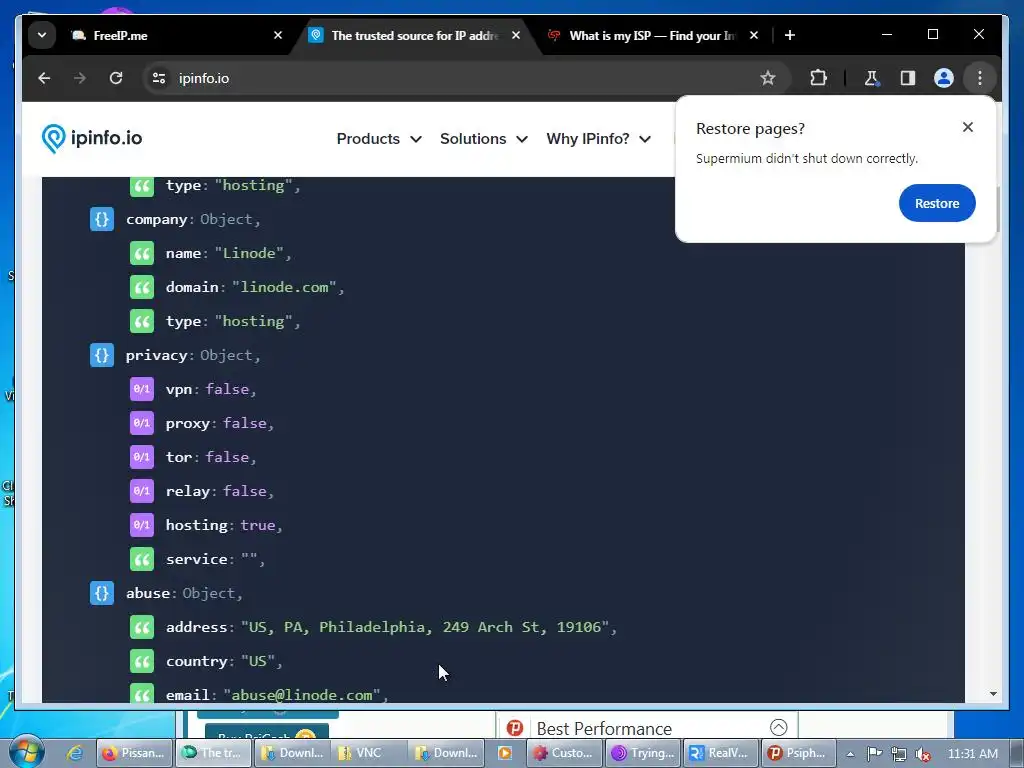The height and width of the screenshot is (768, 1024).
Task: Open the Trying... taskbar item
Action: tap(643, 753)
